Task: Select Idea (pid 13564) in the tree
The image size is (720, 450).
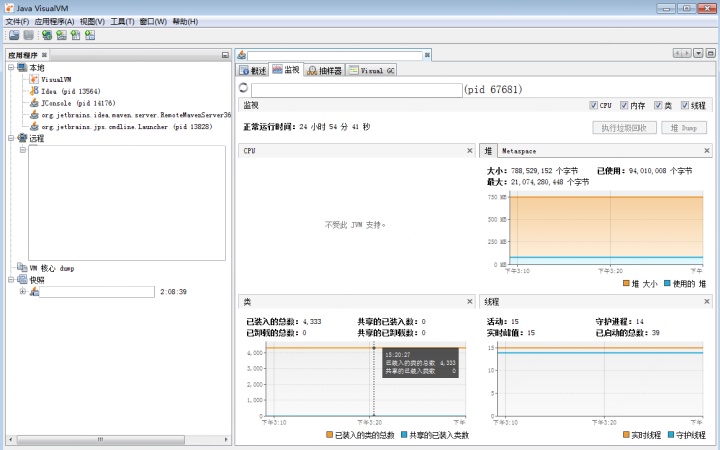Action: tap(65, 91)
